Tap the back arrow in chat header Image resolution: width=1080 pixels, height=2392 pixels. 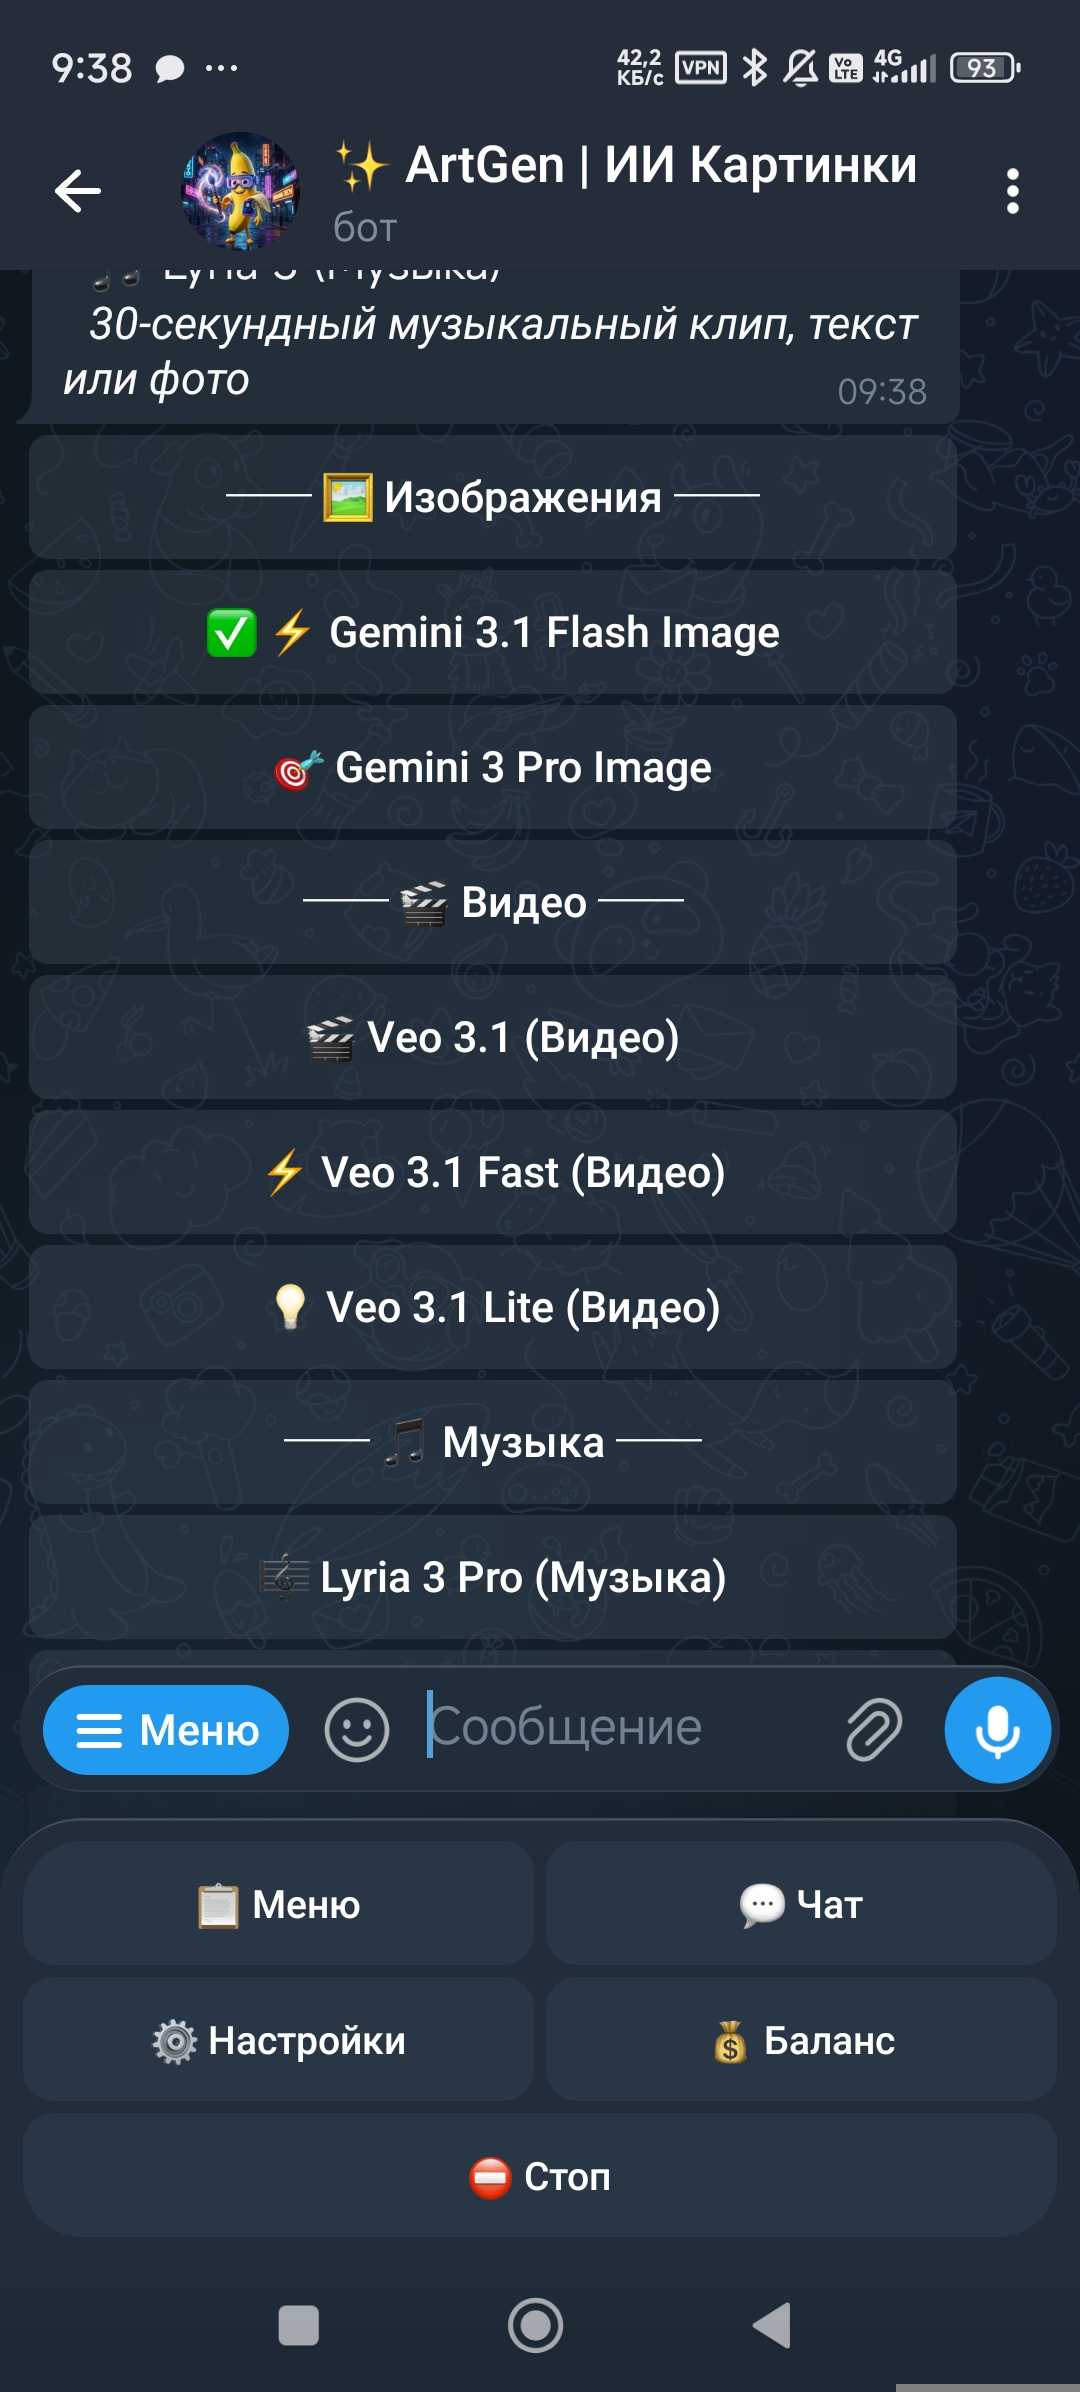click(78, 190)
